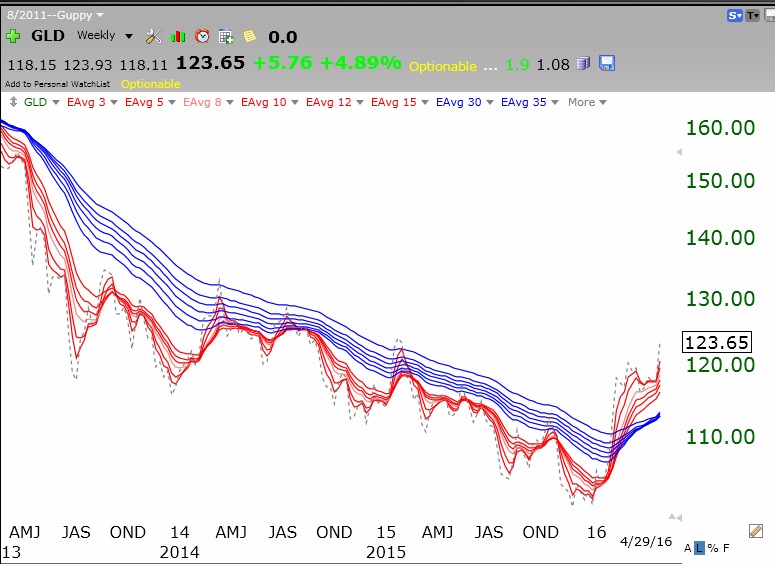Open the alarm clock alert icon
The width and height of the screenshot is (775, 564).
202,36
